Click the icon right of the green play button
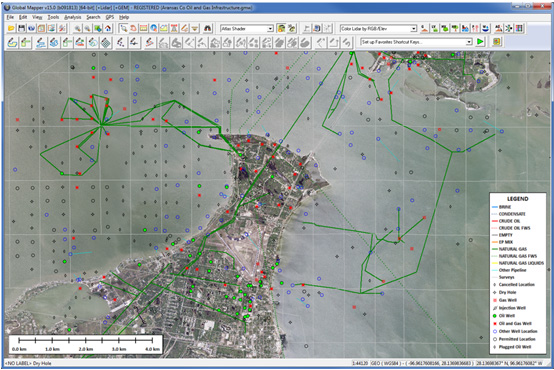This screenshot has width=554, height=370. (x=497, y=42)
